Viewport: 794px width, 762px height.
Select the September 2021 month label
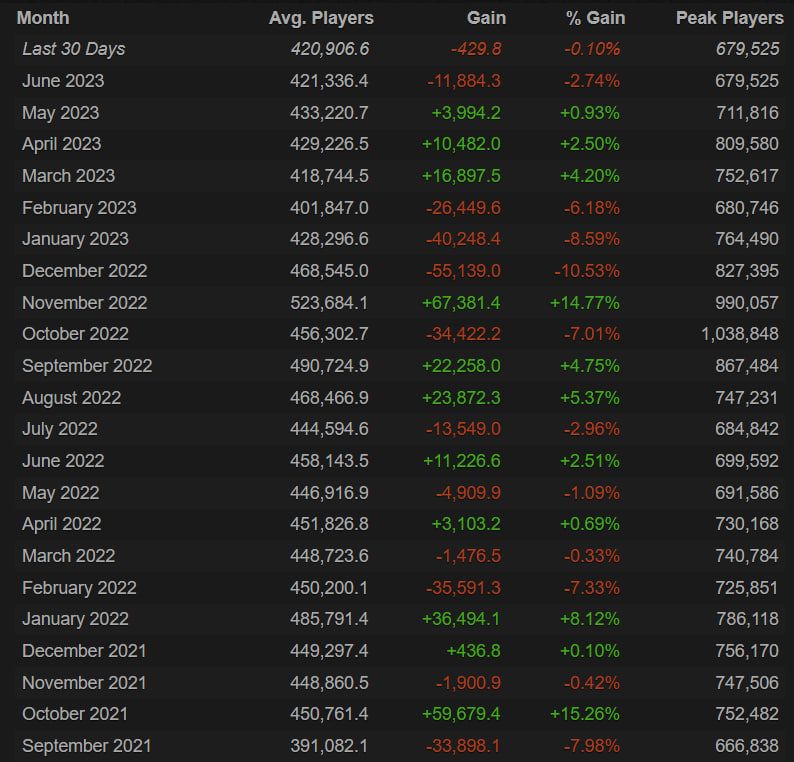[87, 746]
